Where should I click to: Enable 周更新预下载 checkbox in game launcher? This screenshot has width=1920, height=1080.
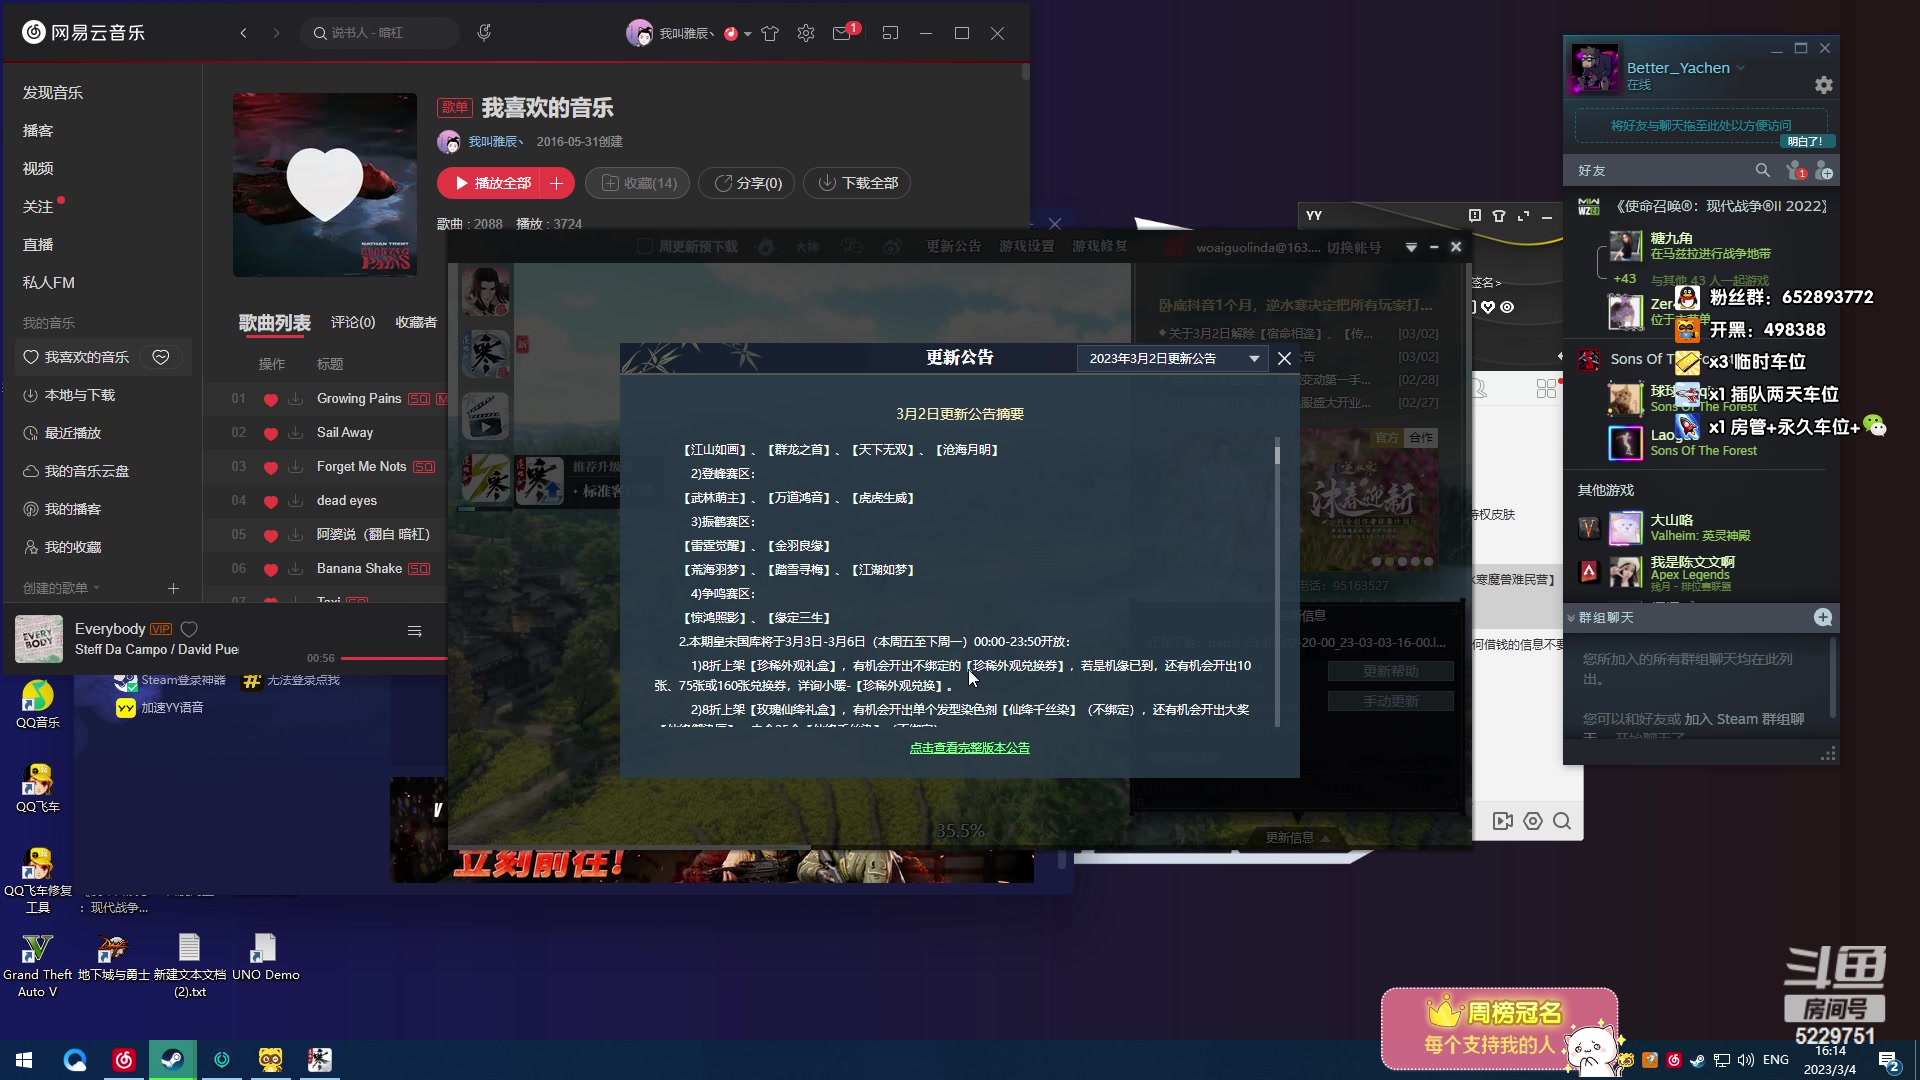pos(645,247)
